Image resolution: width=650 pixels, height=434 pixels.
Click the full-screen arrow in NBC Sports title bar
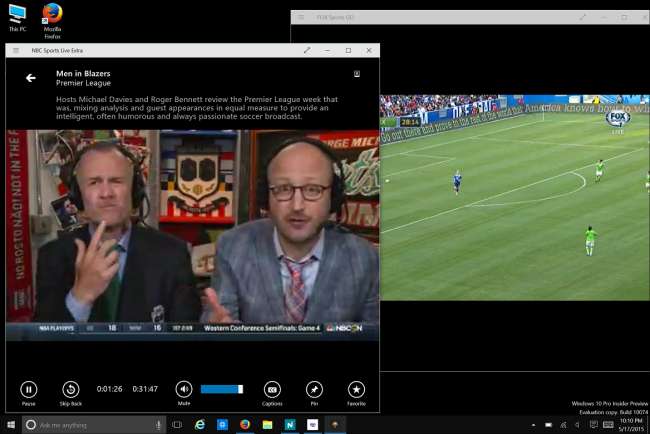(x=307, y=51)
